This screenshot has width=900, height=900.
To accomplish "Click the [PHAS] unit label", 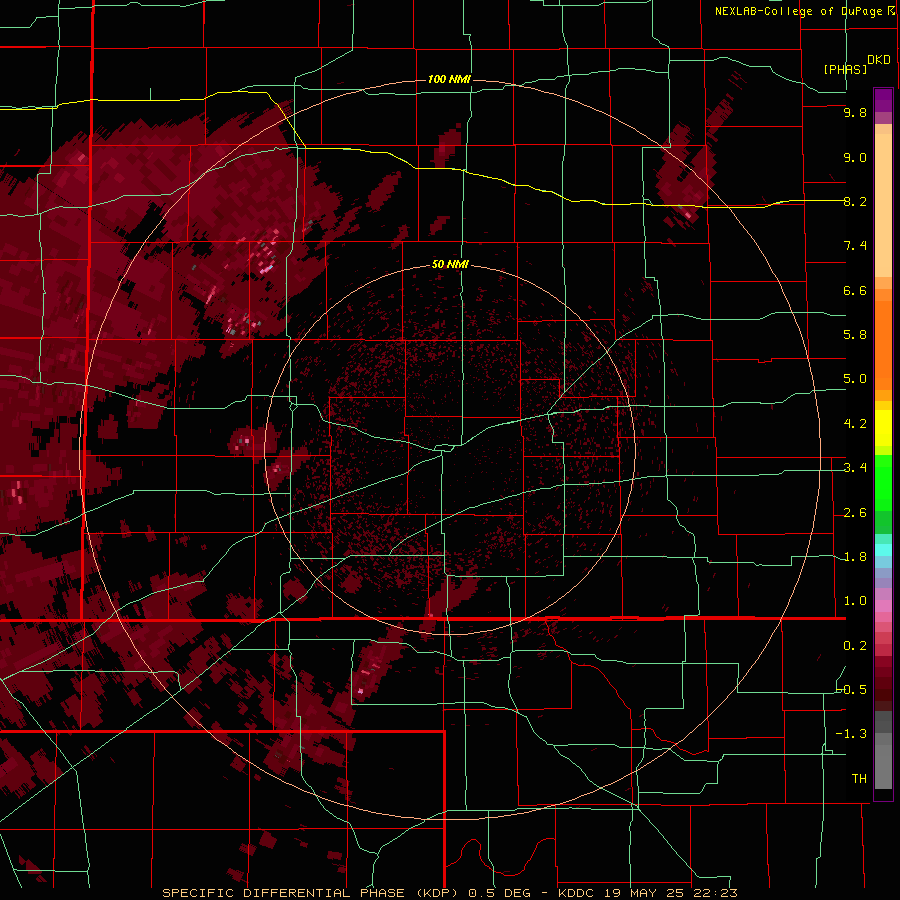I will [845, 69].
